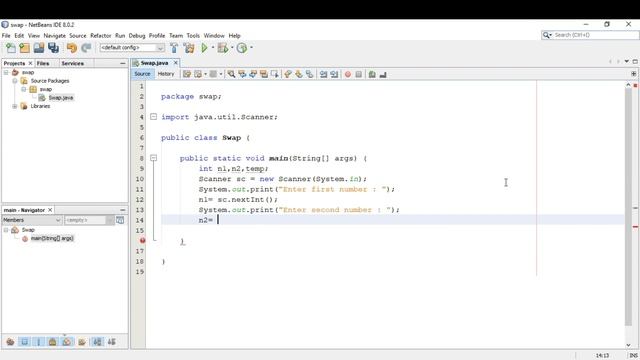Switch to the History editor view
This screenshot has width=640, height=360.
tap(166, 74)
